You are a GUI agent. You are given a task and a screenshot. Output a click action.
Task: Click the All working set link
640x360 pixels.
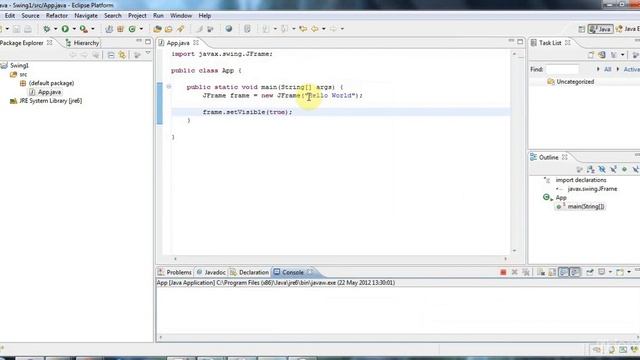coord(607,69)
